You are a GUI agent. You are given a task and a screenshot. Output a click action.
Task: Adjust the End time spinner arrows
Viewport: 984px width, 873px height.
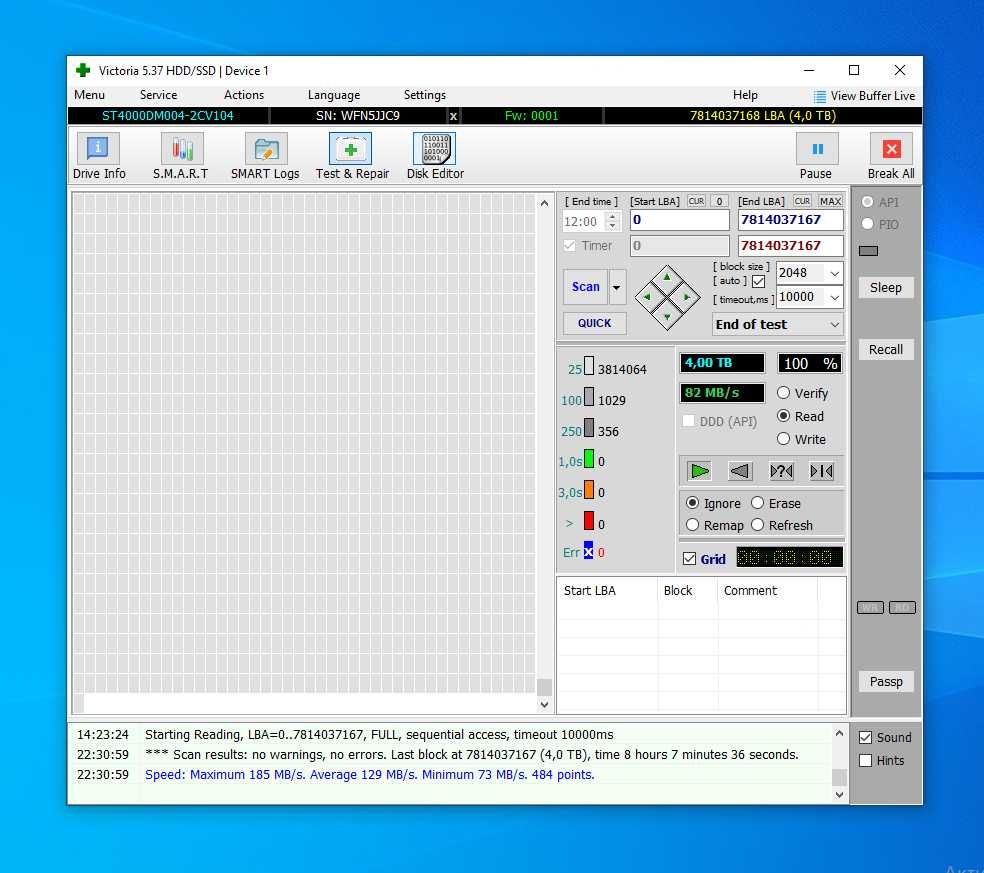point(612,221)
